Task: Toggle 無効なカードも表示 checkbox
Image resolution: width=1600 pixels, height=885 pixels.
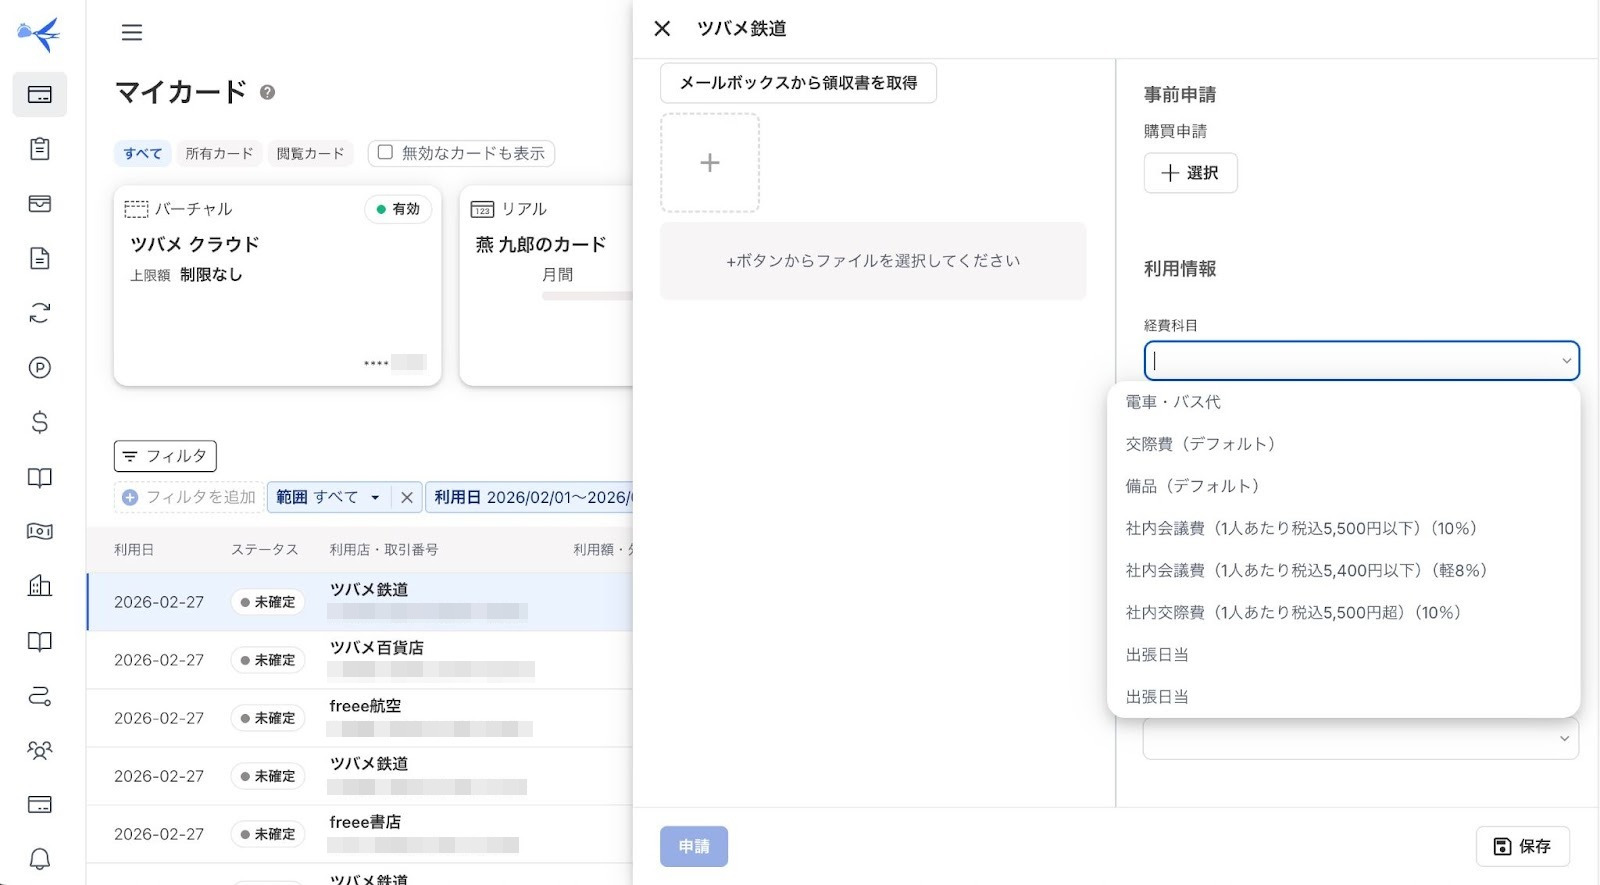Action: (x=385, y=152)
